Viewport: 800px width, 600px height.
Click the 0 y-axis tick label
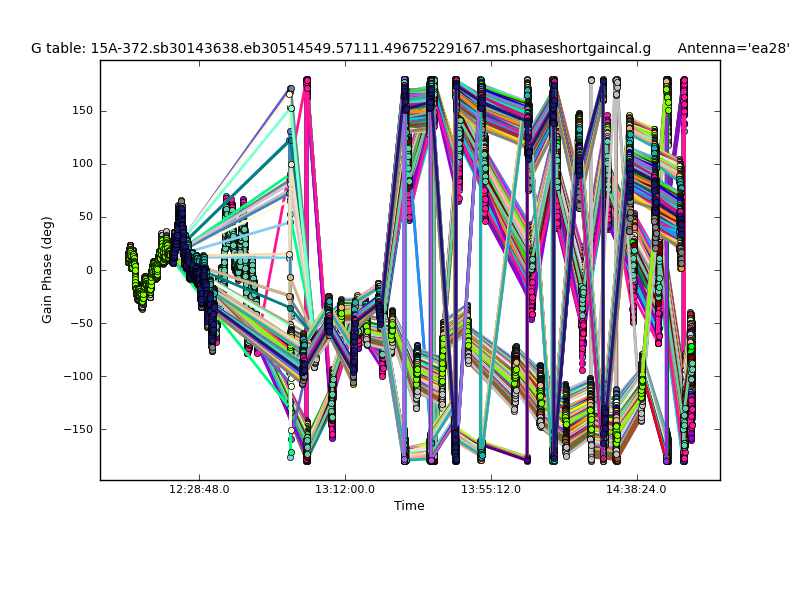coord(89,270)
